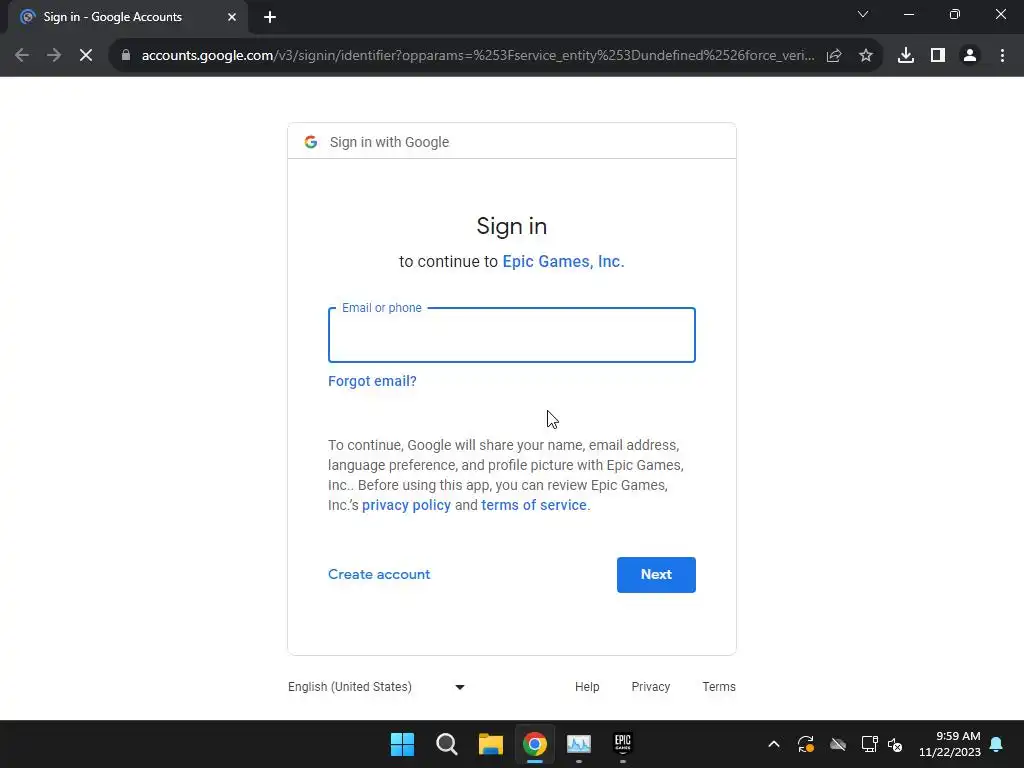
Task: Open performance monitor taskbar app
Action: point(579,744)
